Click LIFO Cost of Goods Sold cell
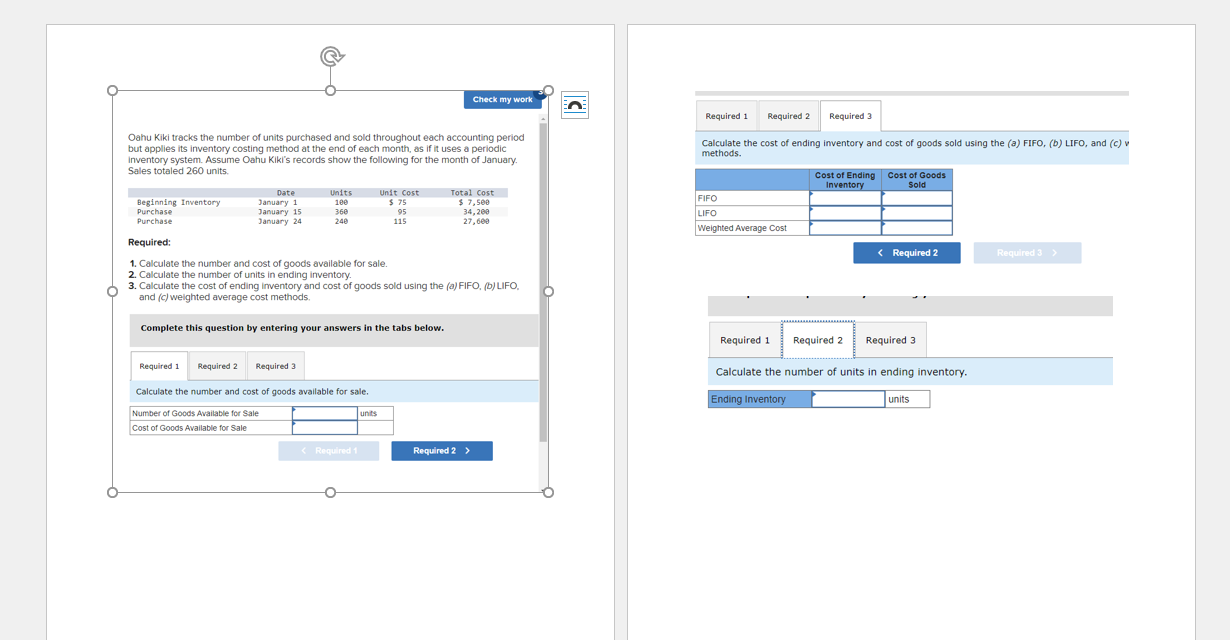The height and width of the screenshot is (640, 1230). point(917,213)
